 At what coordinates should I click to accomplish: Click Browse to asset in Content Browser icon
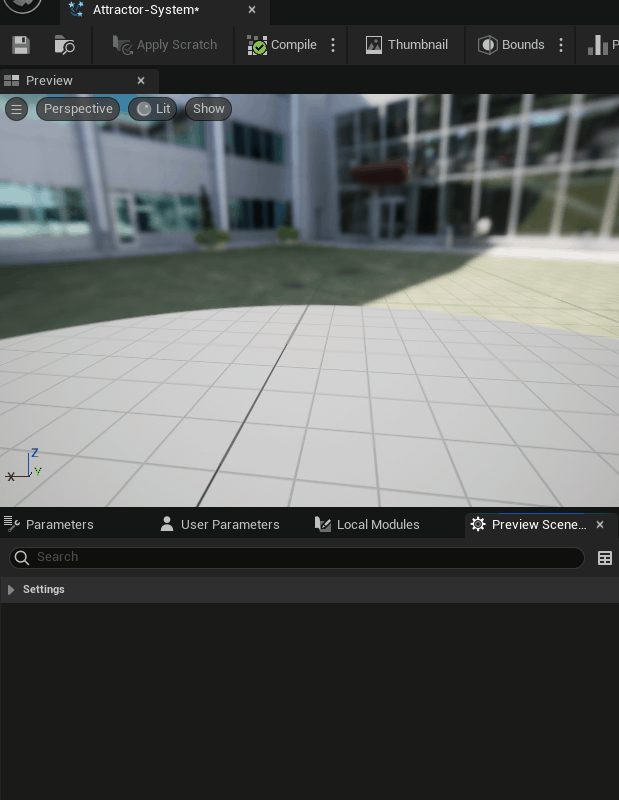(64, 45)
